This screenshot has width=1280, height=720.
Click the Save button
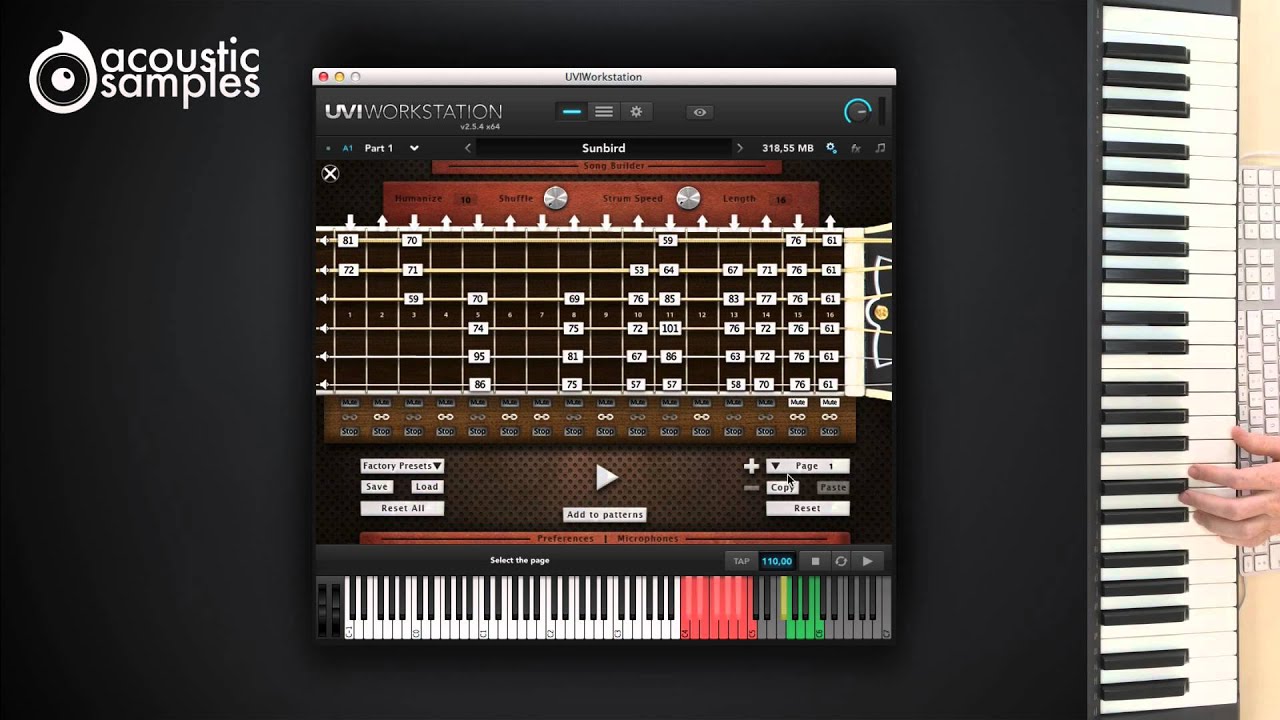(377, 487)
